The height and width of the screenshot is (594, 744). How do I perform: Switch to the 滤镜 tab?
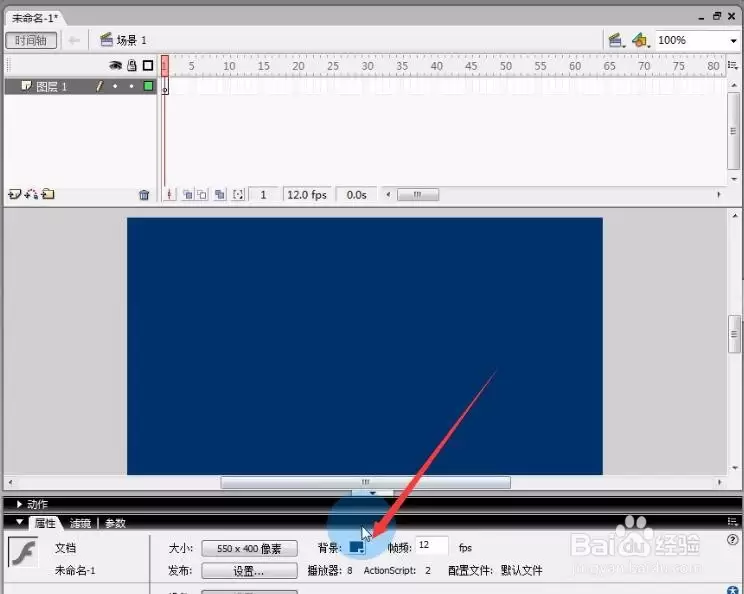(x=80, y=523)
